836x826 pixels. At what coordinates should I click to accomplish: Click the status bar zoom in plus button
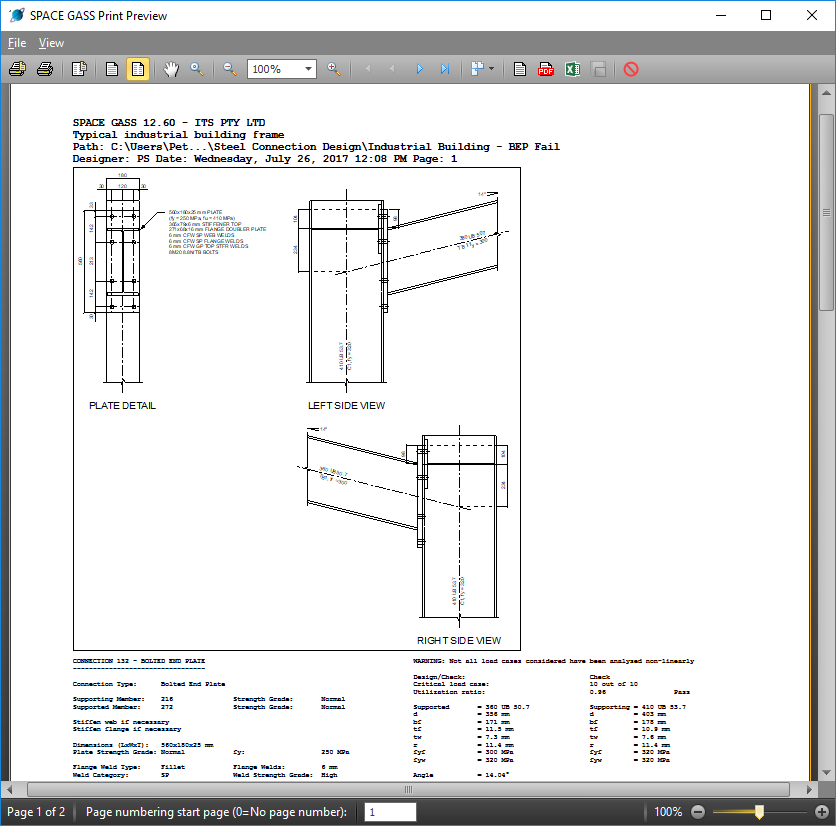822,812
